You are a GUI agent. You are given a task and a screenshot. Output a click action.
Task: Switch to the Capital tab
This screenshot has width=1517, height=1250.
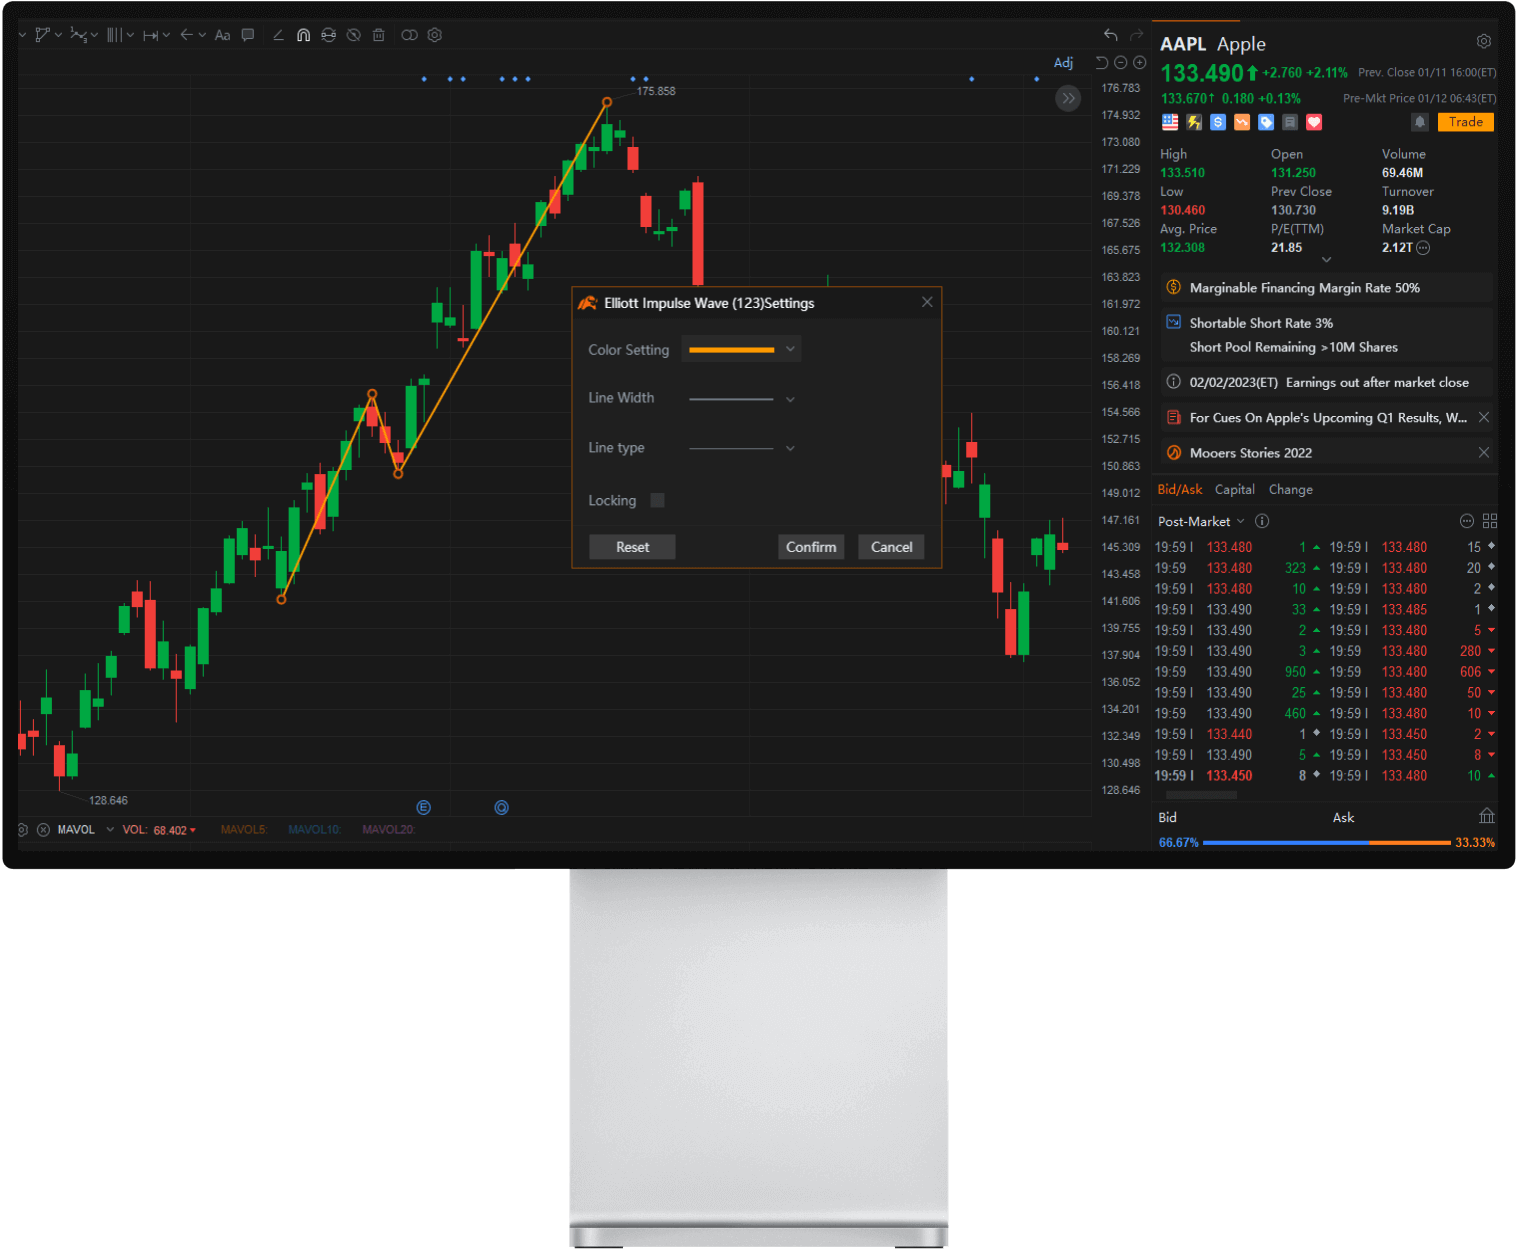1234,489
